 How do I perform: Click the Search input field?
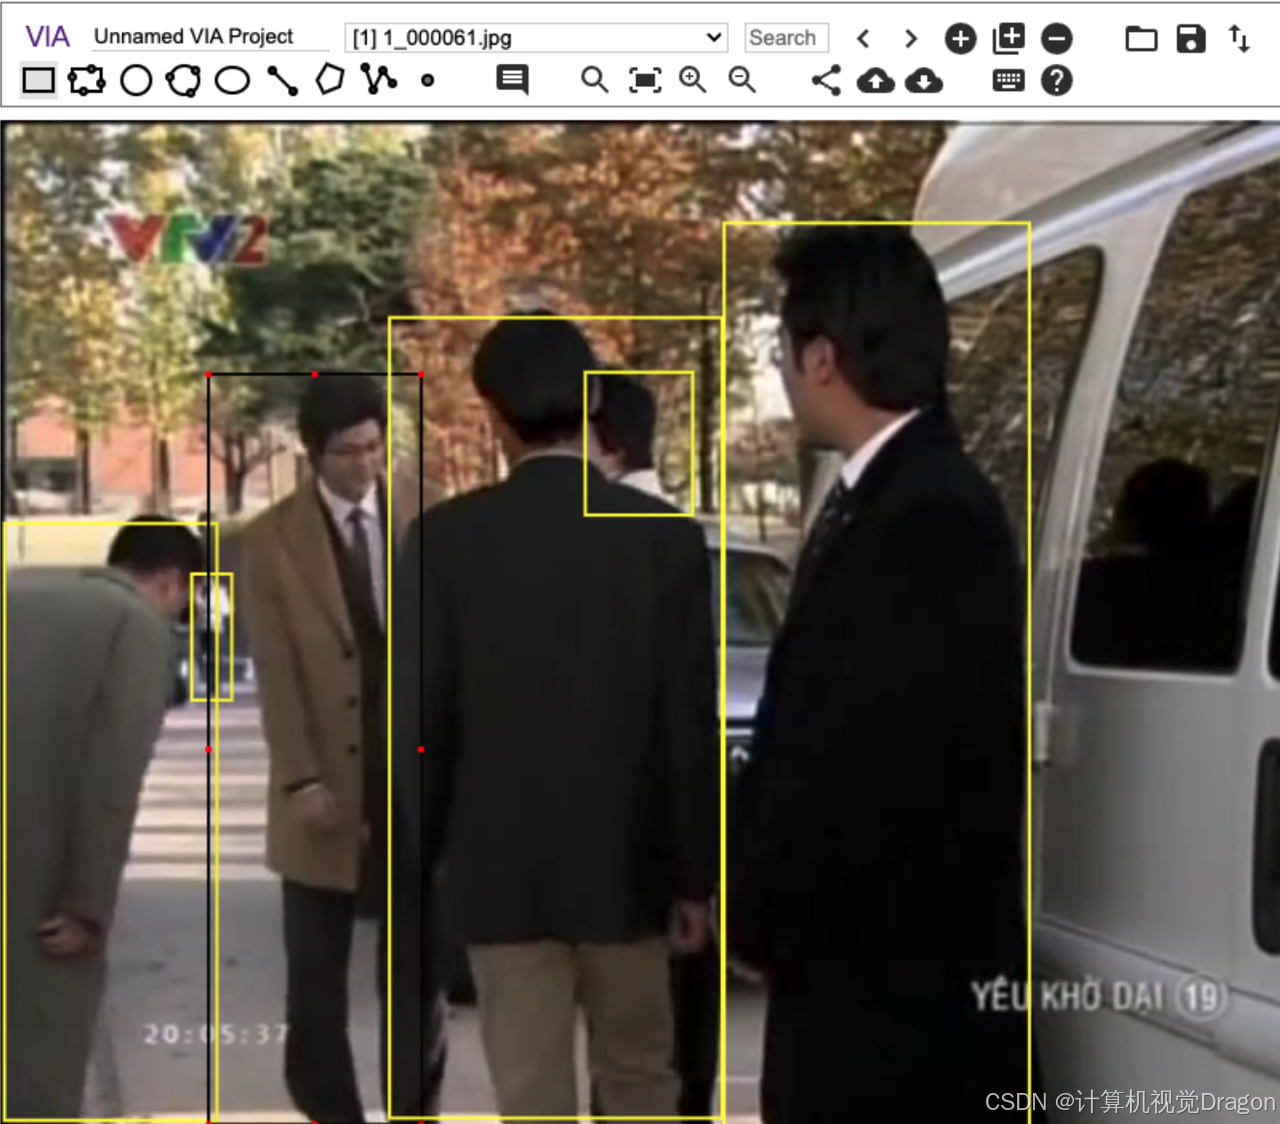786,38
